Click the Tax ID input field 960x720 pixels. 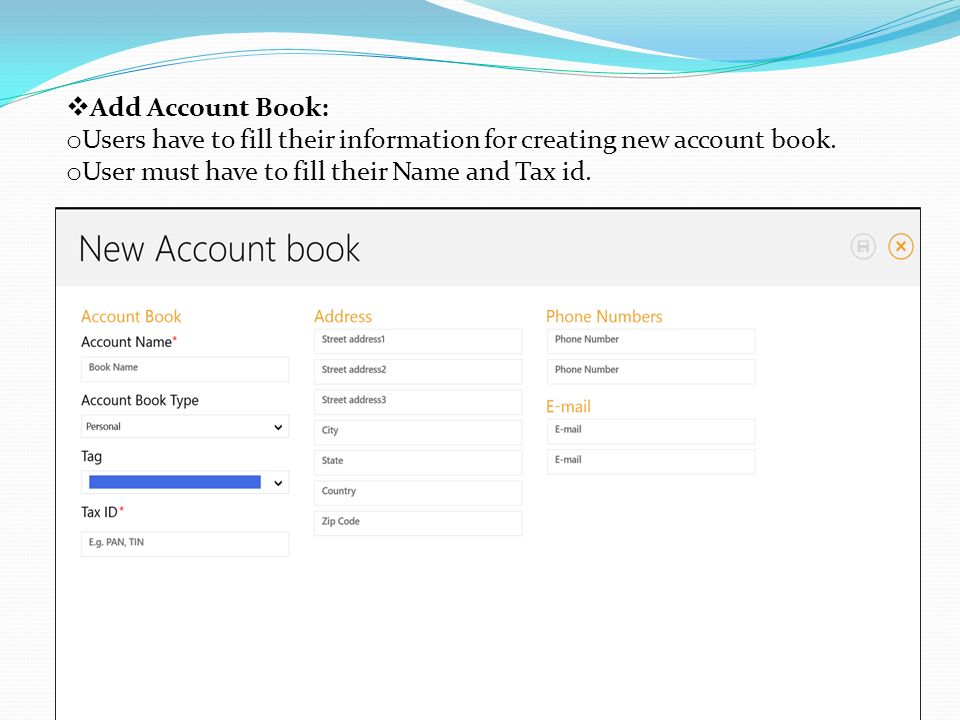(x=185, y=544)
